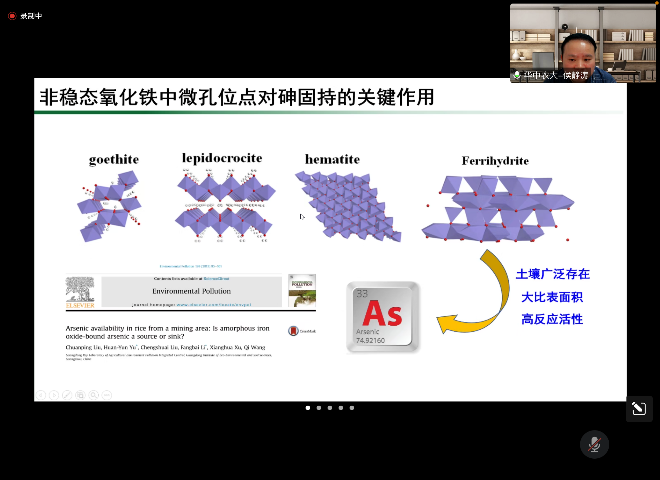Open the see-all-slides grid icon
This screenshot has height=480, width=660.
[x=78, y=394]
